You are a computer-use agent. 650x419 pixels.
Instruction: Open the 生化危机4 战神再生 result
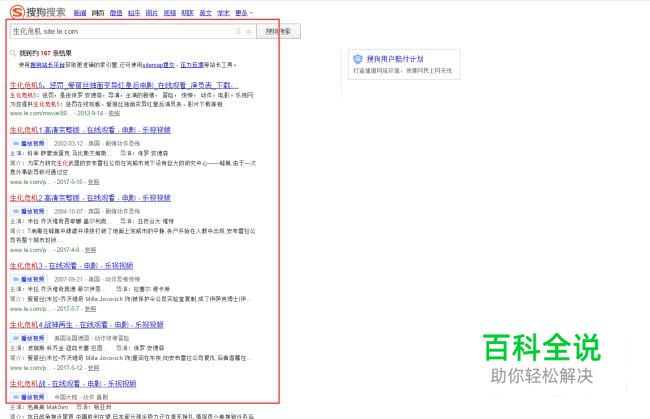pyautogui.click(x=87, y=325)
